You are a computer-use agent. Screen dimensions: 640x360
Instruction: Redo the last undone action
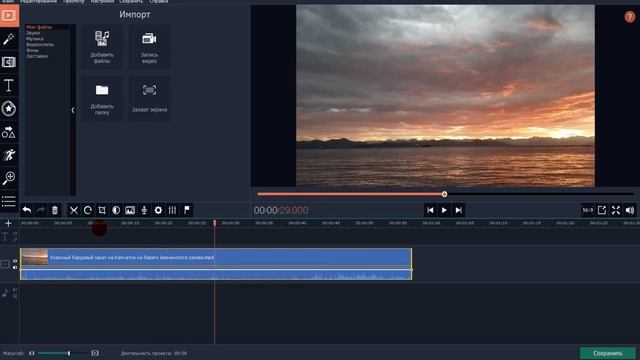click(41, 210)
